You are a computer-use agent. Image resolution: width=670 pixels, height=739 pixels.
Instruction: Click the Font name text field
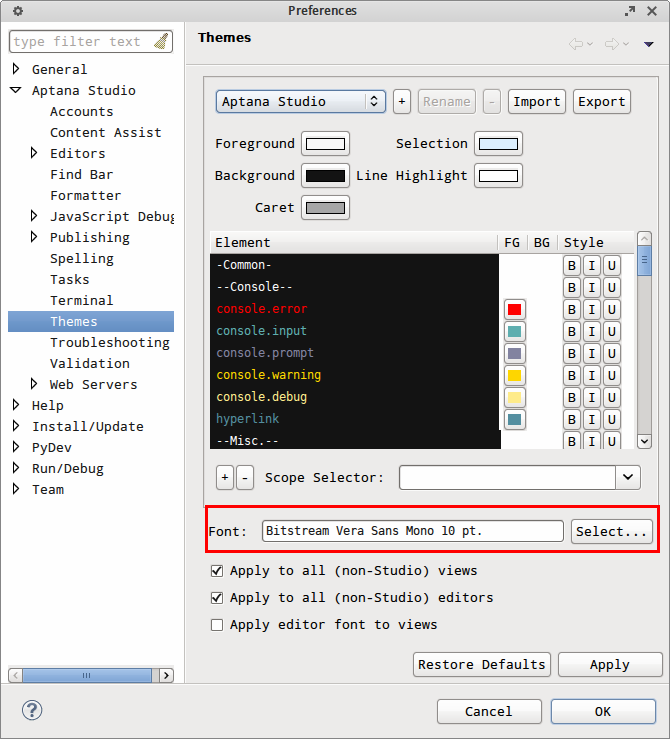coord(413,531)
